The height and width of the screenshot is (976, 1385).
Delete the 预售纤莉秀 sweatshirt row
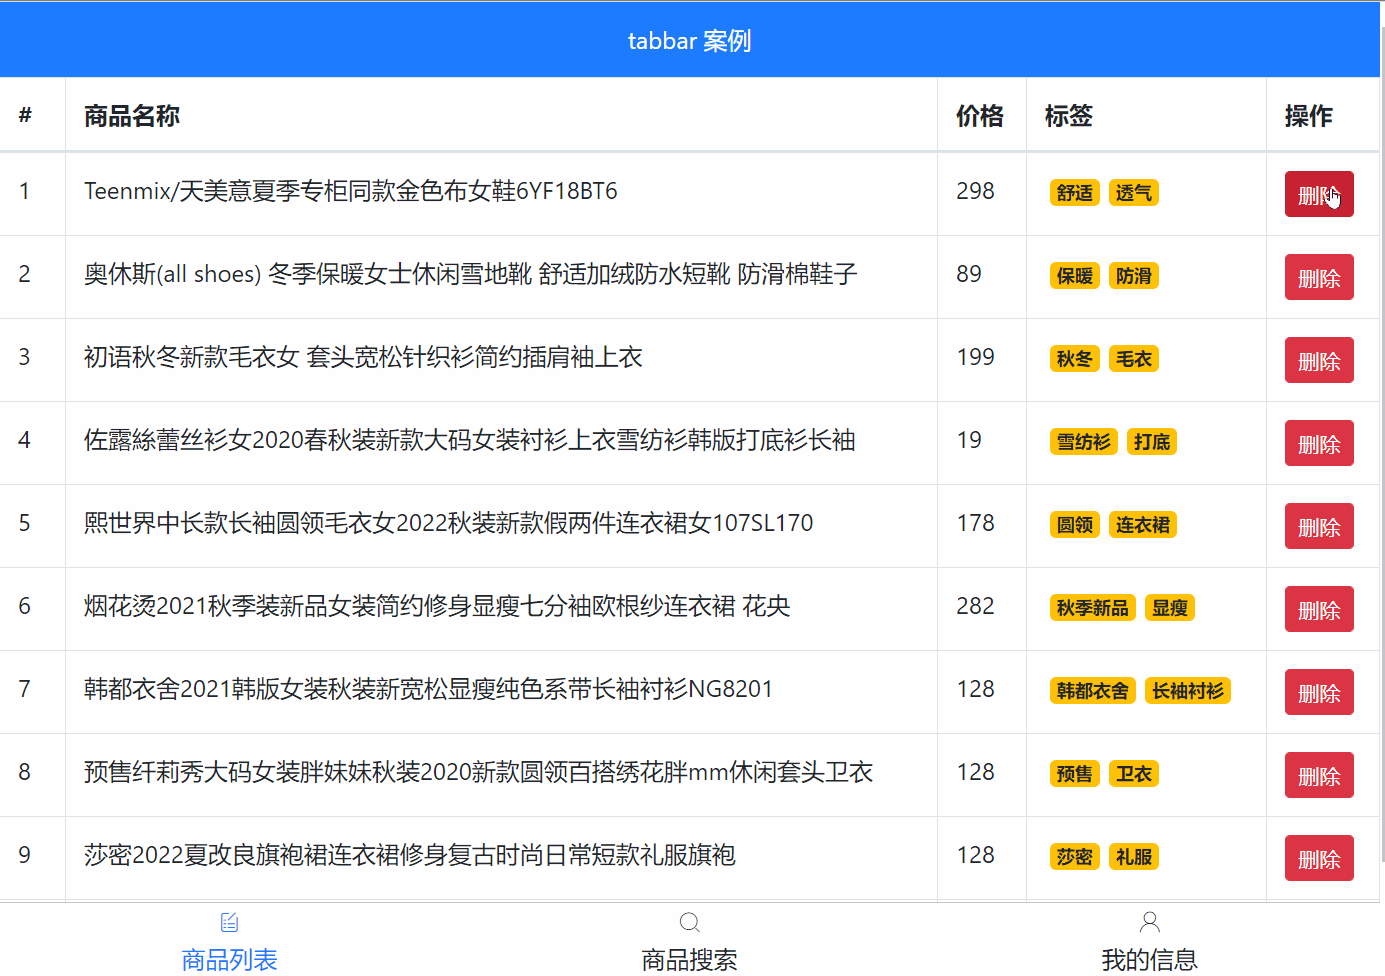1319,775
